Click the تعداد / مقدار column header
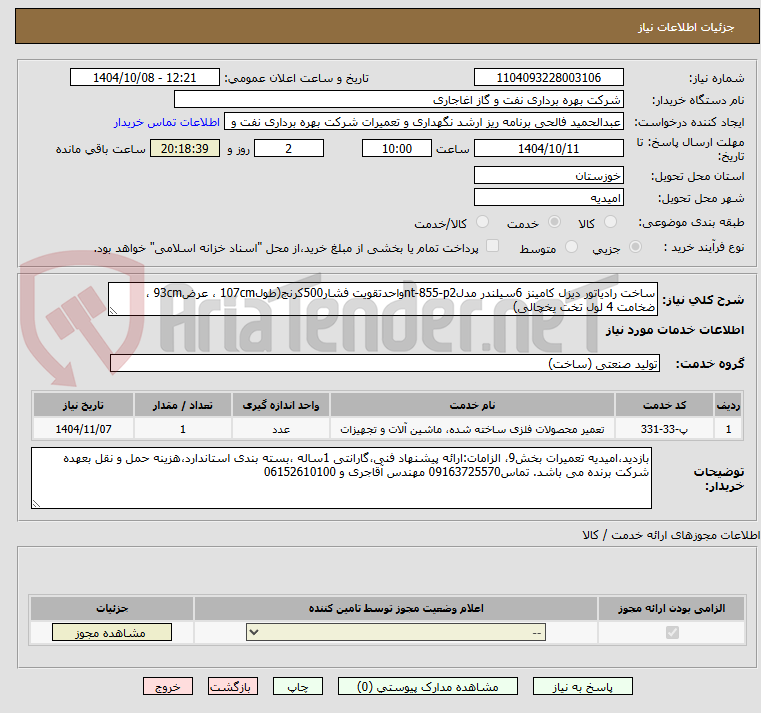The image size is (761, 713). (182, 405)
